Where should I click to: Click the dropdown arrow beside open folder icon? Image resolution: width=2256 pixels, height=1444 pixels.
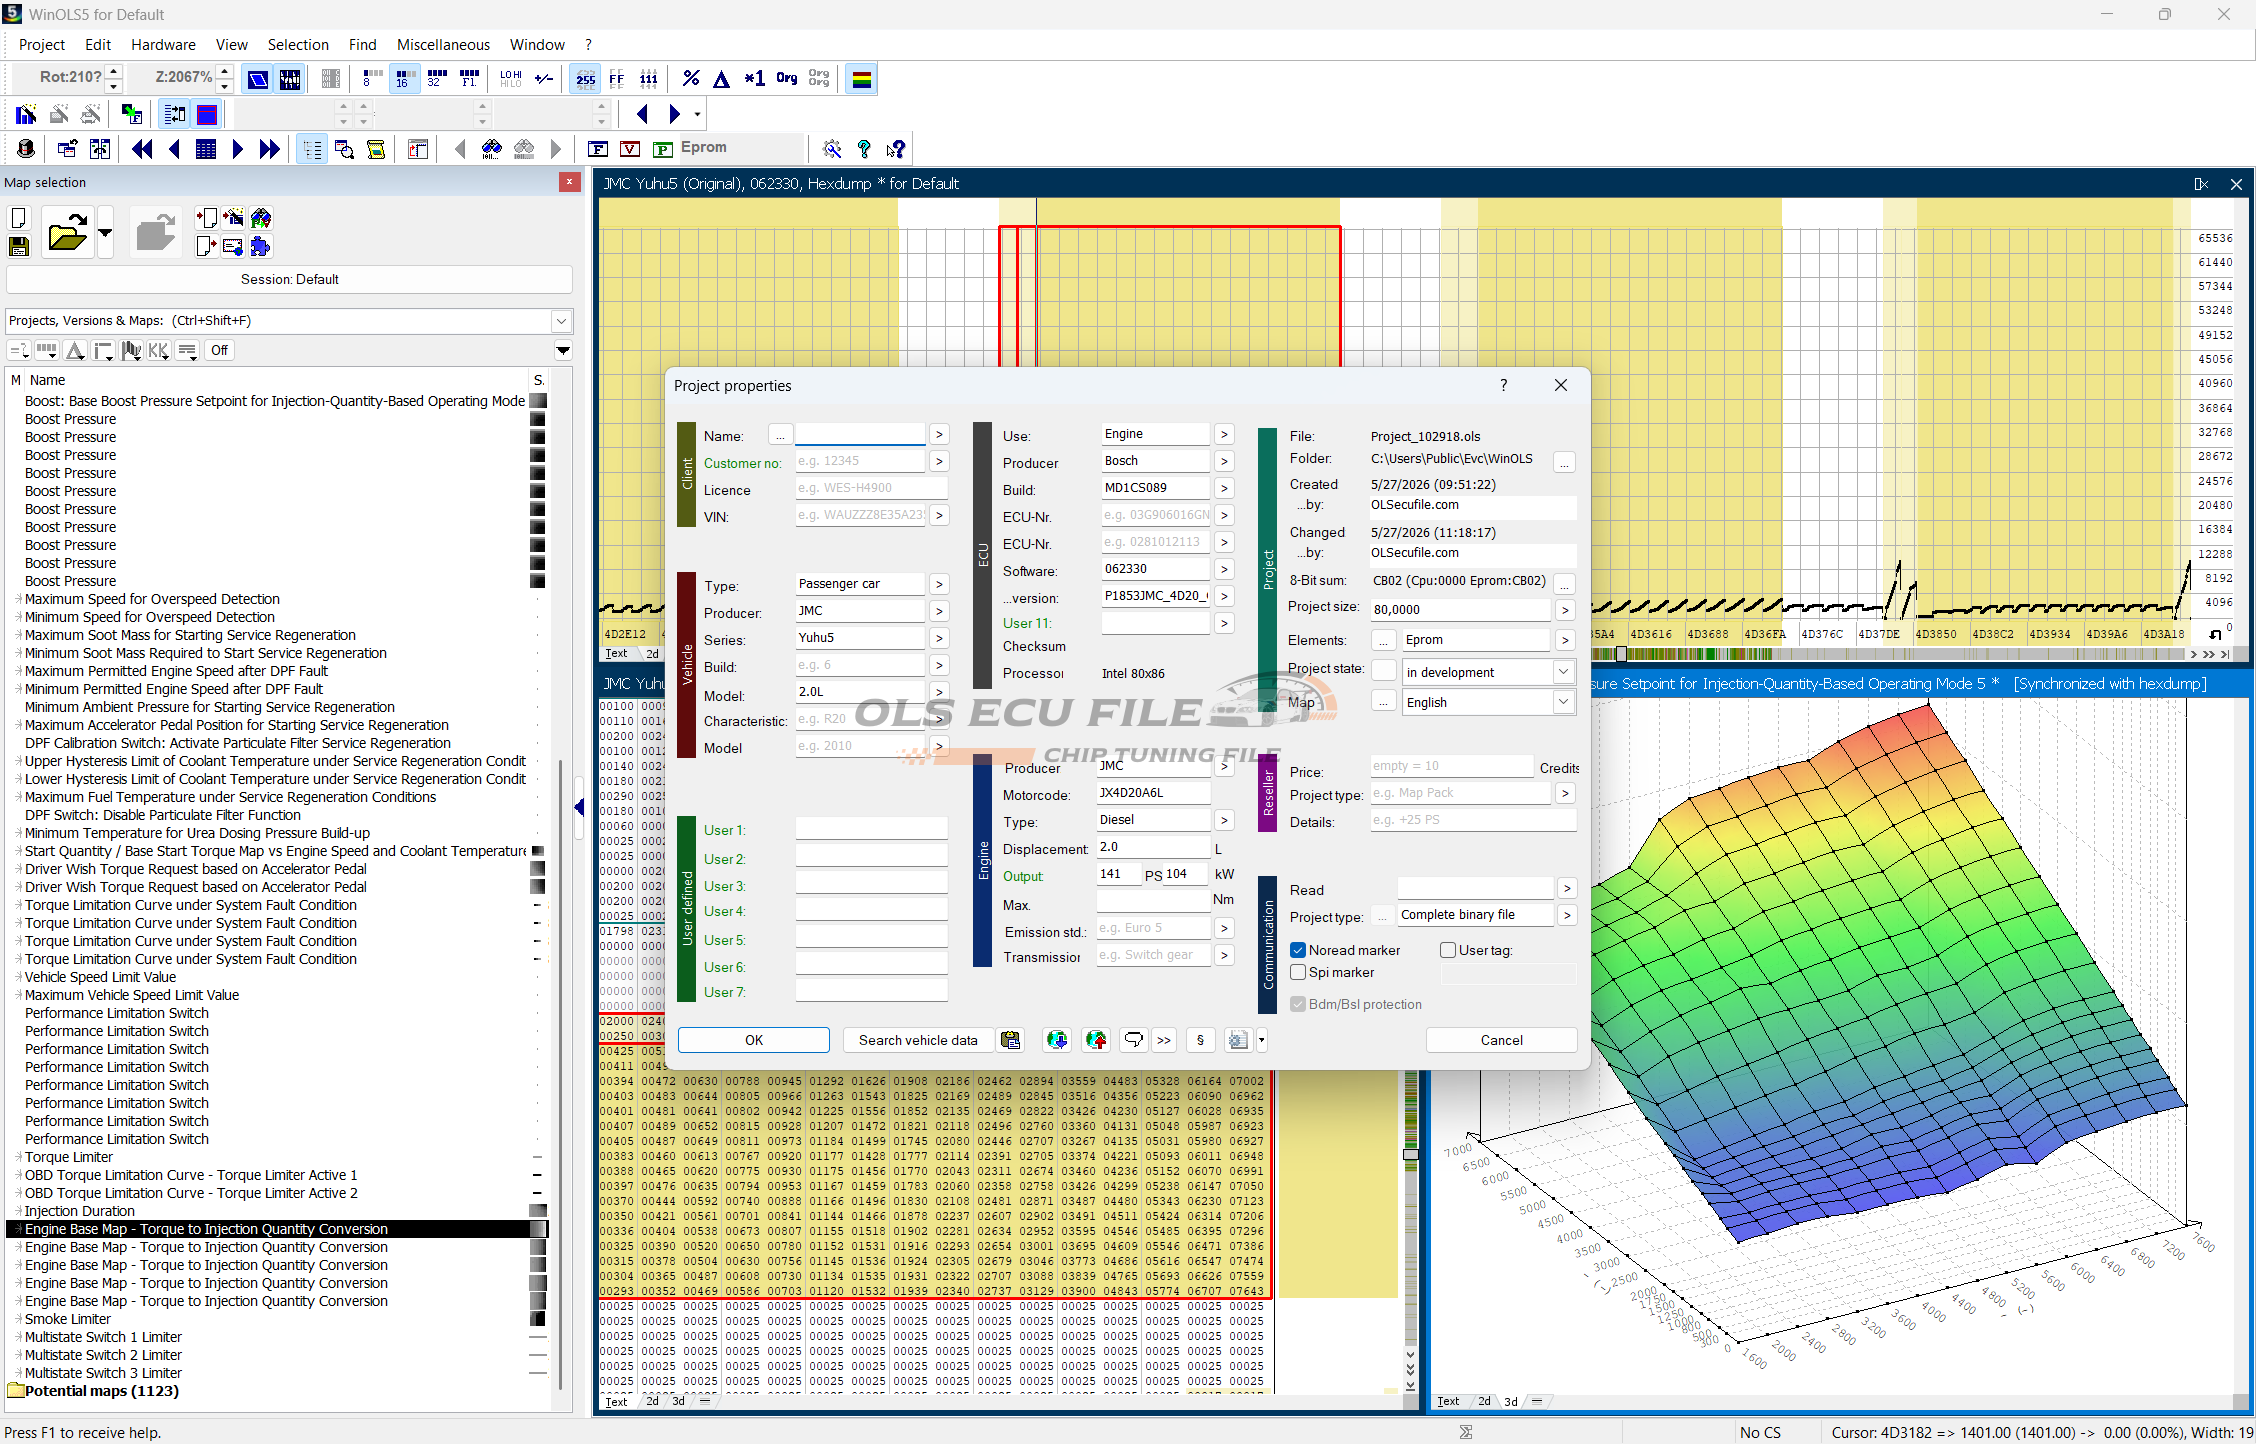[105, 233]
